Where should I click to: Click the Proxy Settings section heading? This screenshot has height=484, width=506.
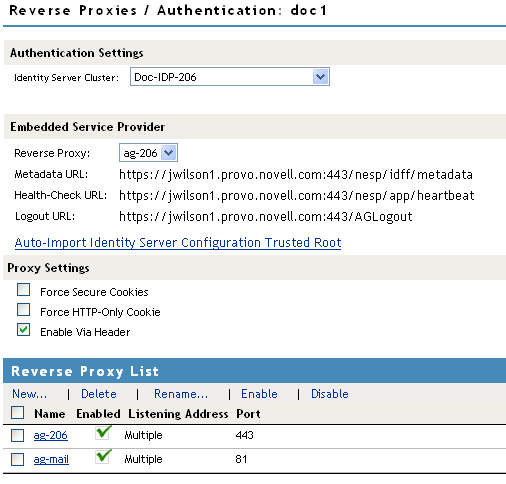[48, 268]
